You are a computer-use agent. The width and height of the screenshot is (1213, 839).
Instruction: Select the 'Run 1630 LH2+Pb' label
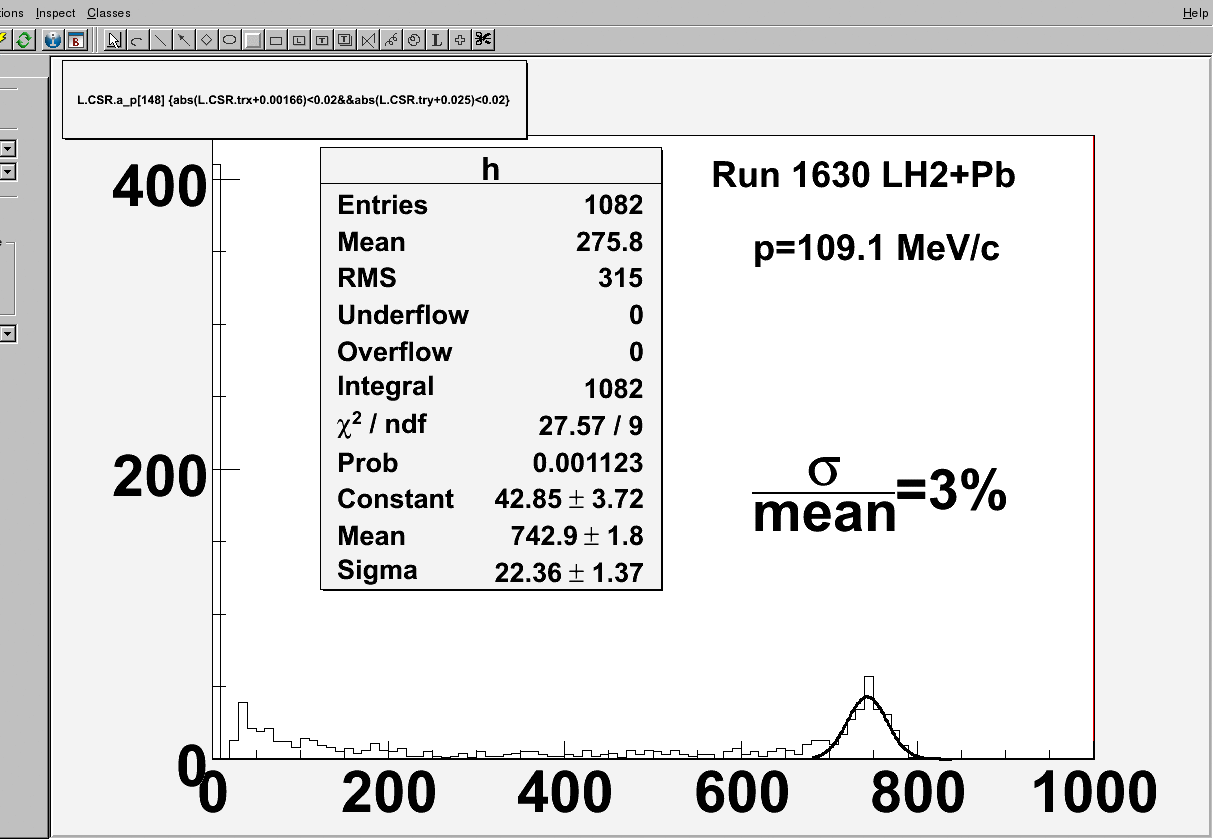point(863,176)
